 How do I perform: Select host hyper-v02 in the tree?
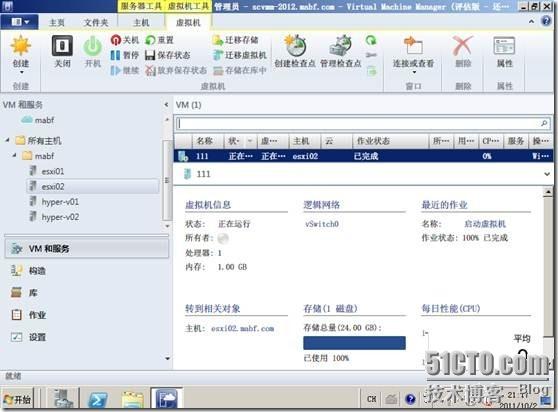(54, 217)
